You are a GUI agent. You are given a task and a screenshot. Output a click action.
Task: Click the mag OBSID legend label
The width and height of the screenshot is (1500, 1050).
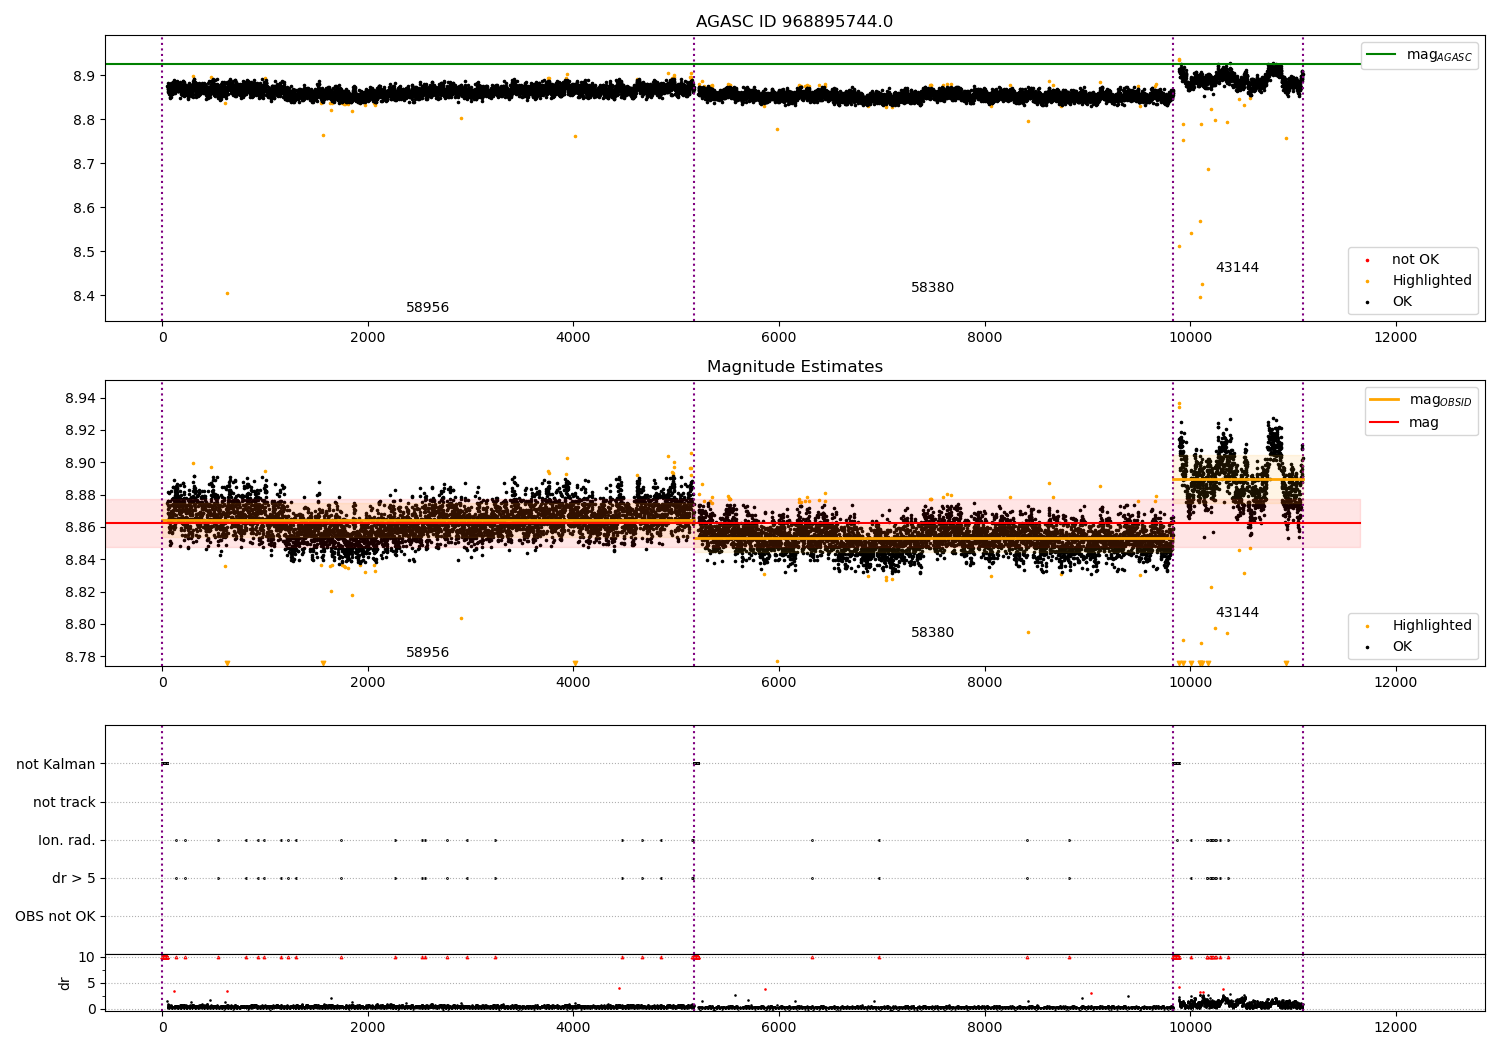click(x=1441, y=400)
